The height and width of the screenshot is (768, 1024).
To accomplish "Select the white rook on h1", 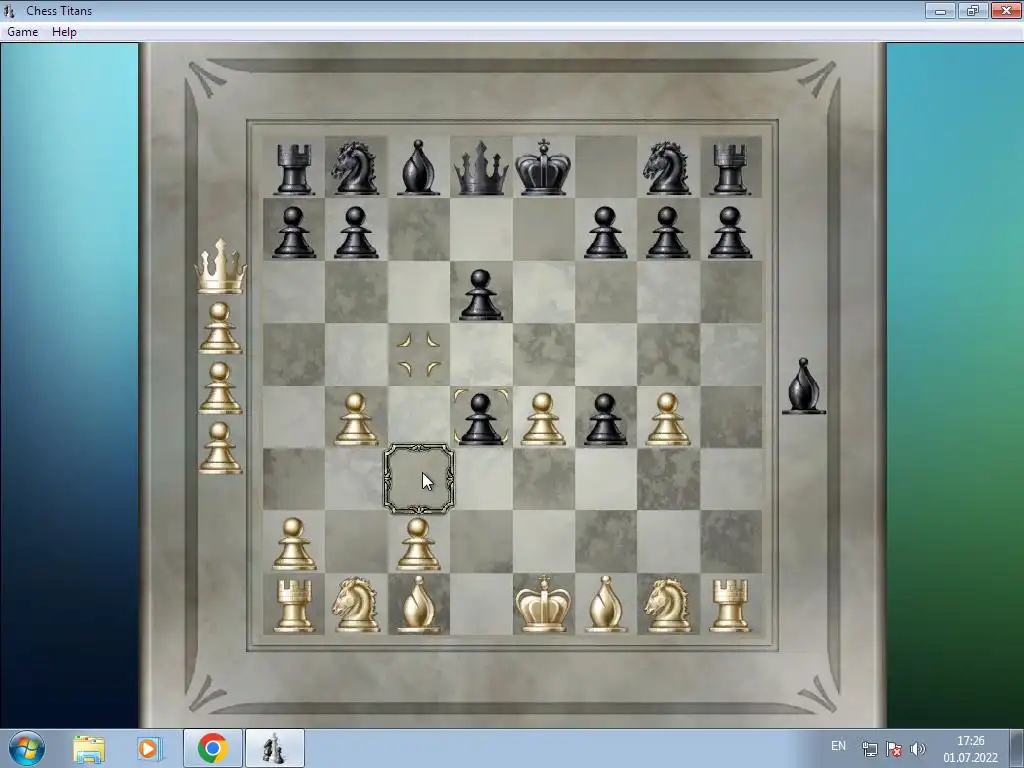I will (x=729, y=607).
